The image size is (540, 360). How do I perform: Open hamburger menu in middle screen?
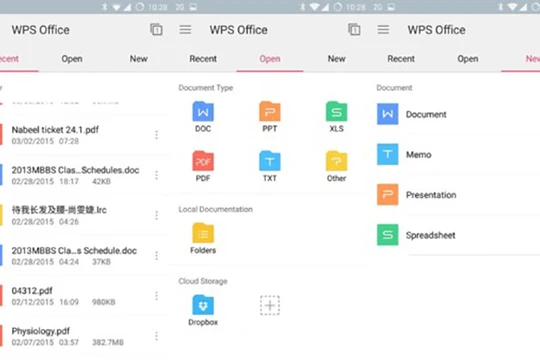point(185,30)
